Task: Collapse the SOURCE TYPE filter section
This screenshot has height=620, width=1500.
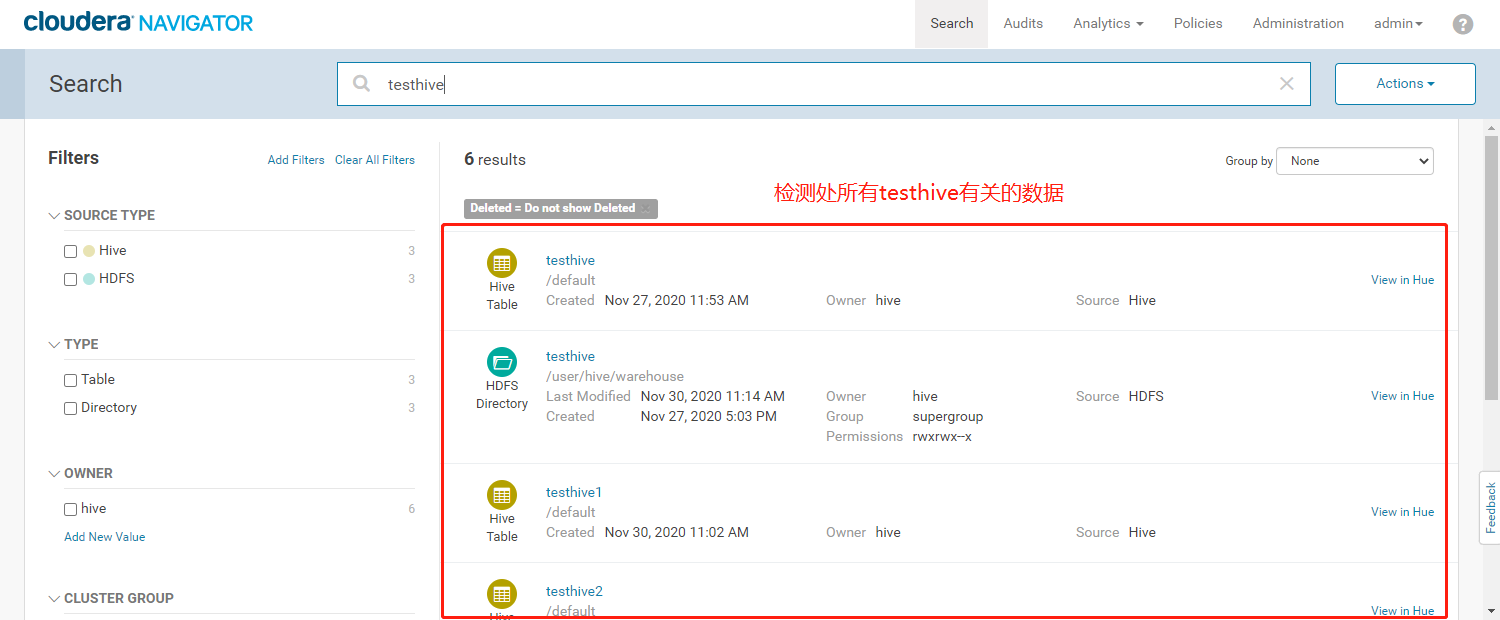Action: [x=54, y=215]
